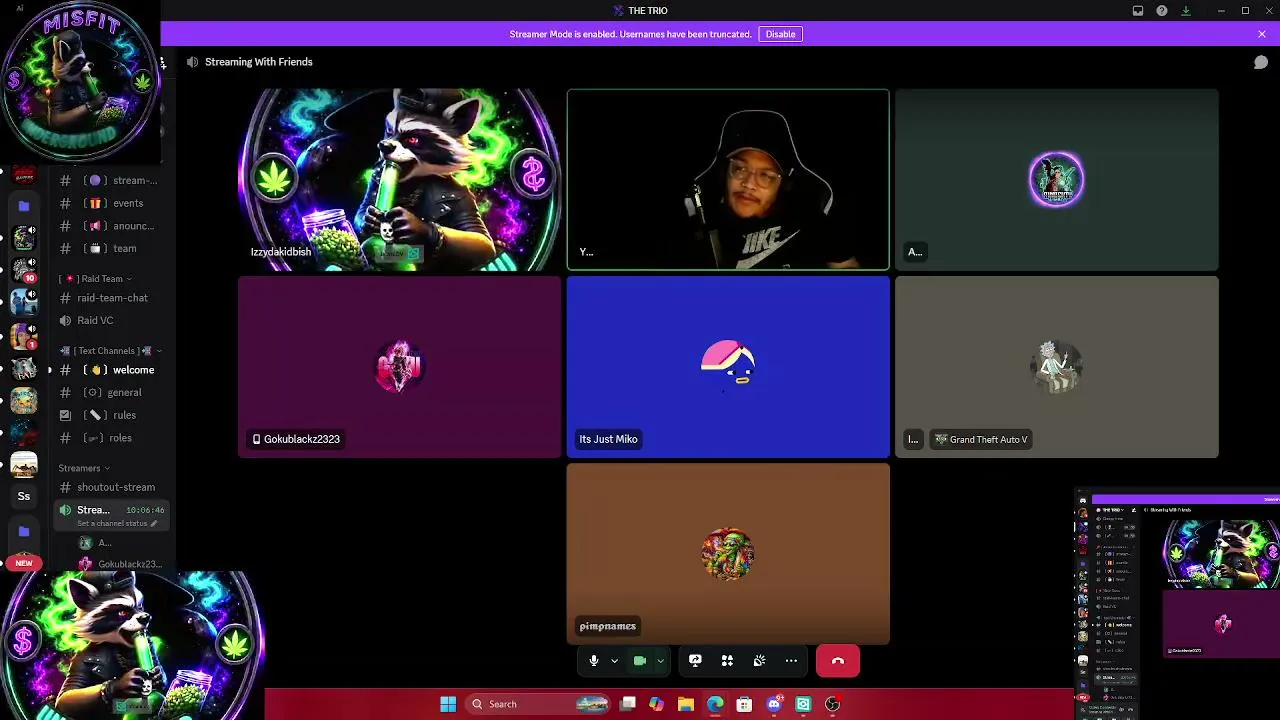Open the shoutout-stream channel
1280x720 pixels.
[110, 487]
